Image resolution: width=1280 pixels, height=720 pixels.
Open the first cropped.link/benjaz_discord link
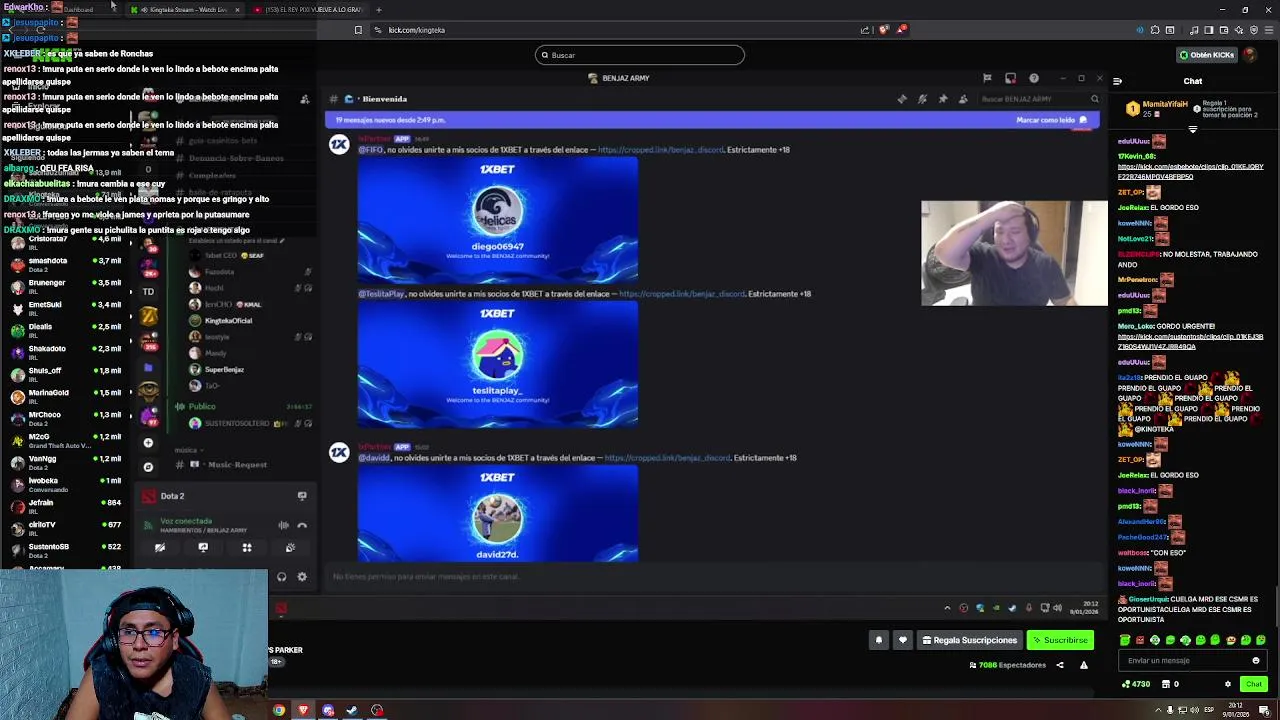pos(660,150)
